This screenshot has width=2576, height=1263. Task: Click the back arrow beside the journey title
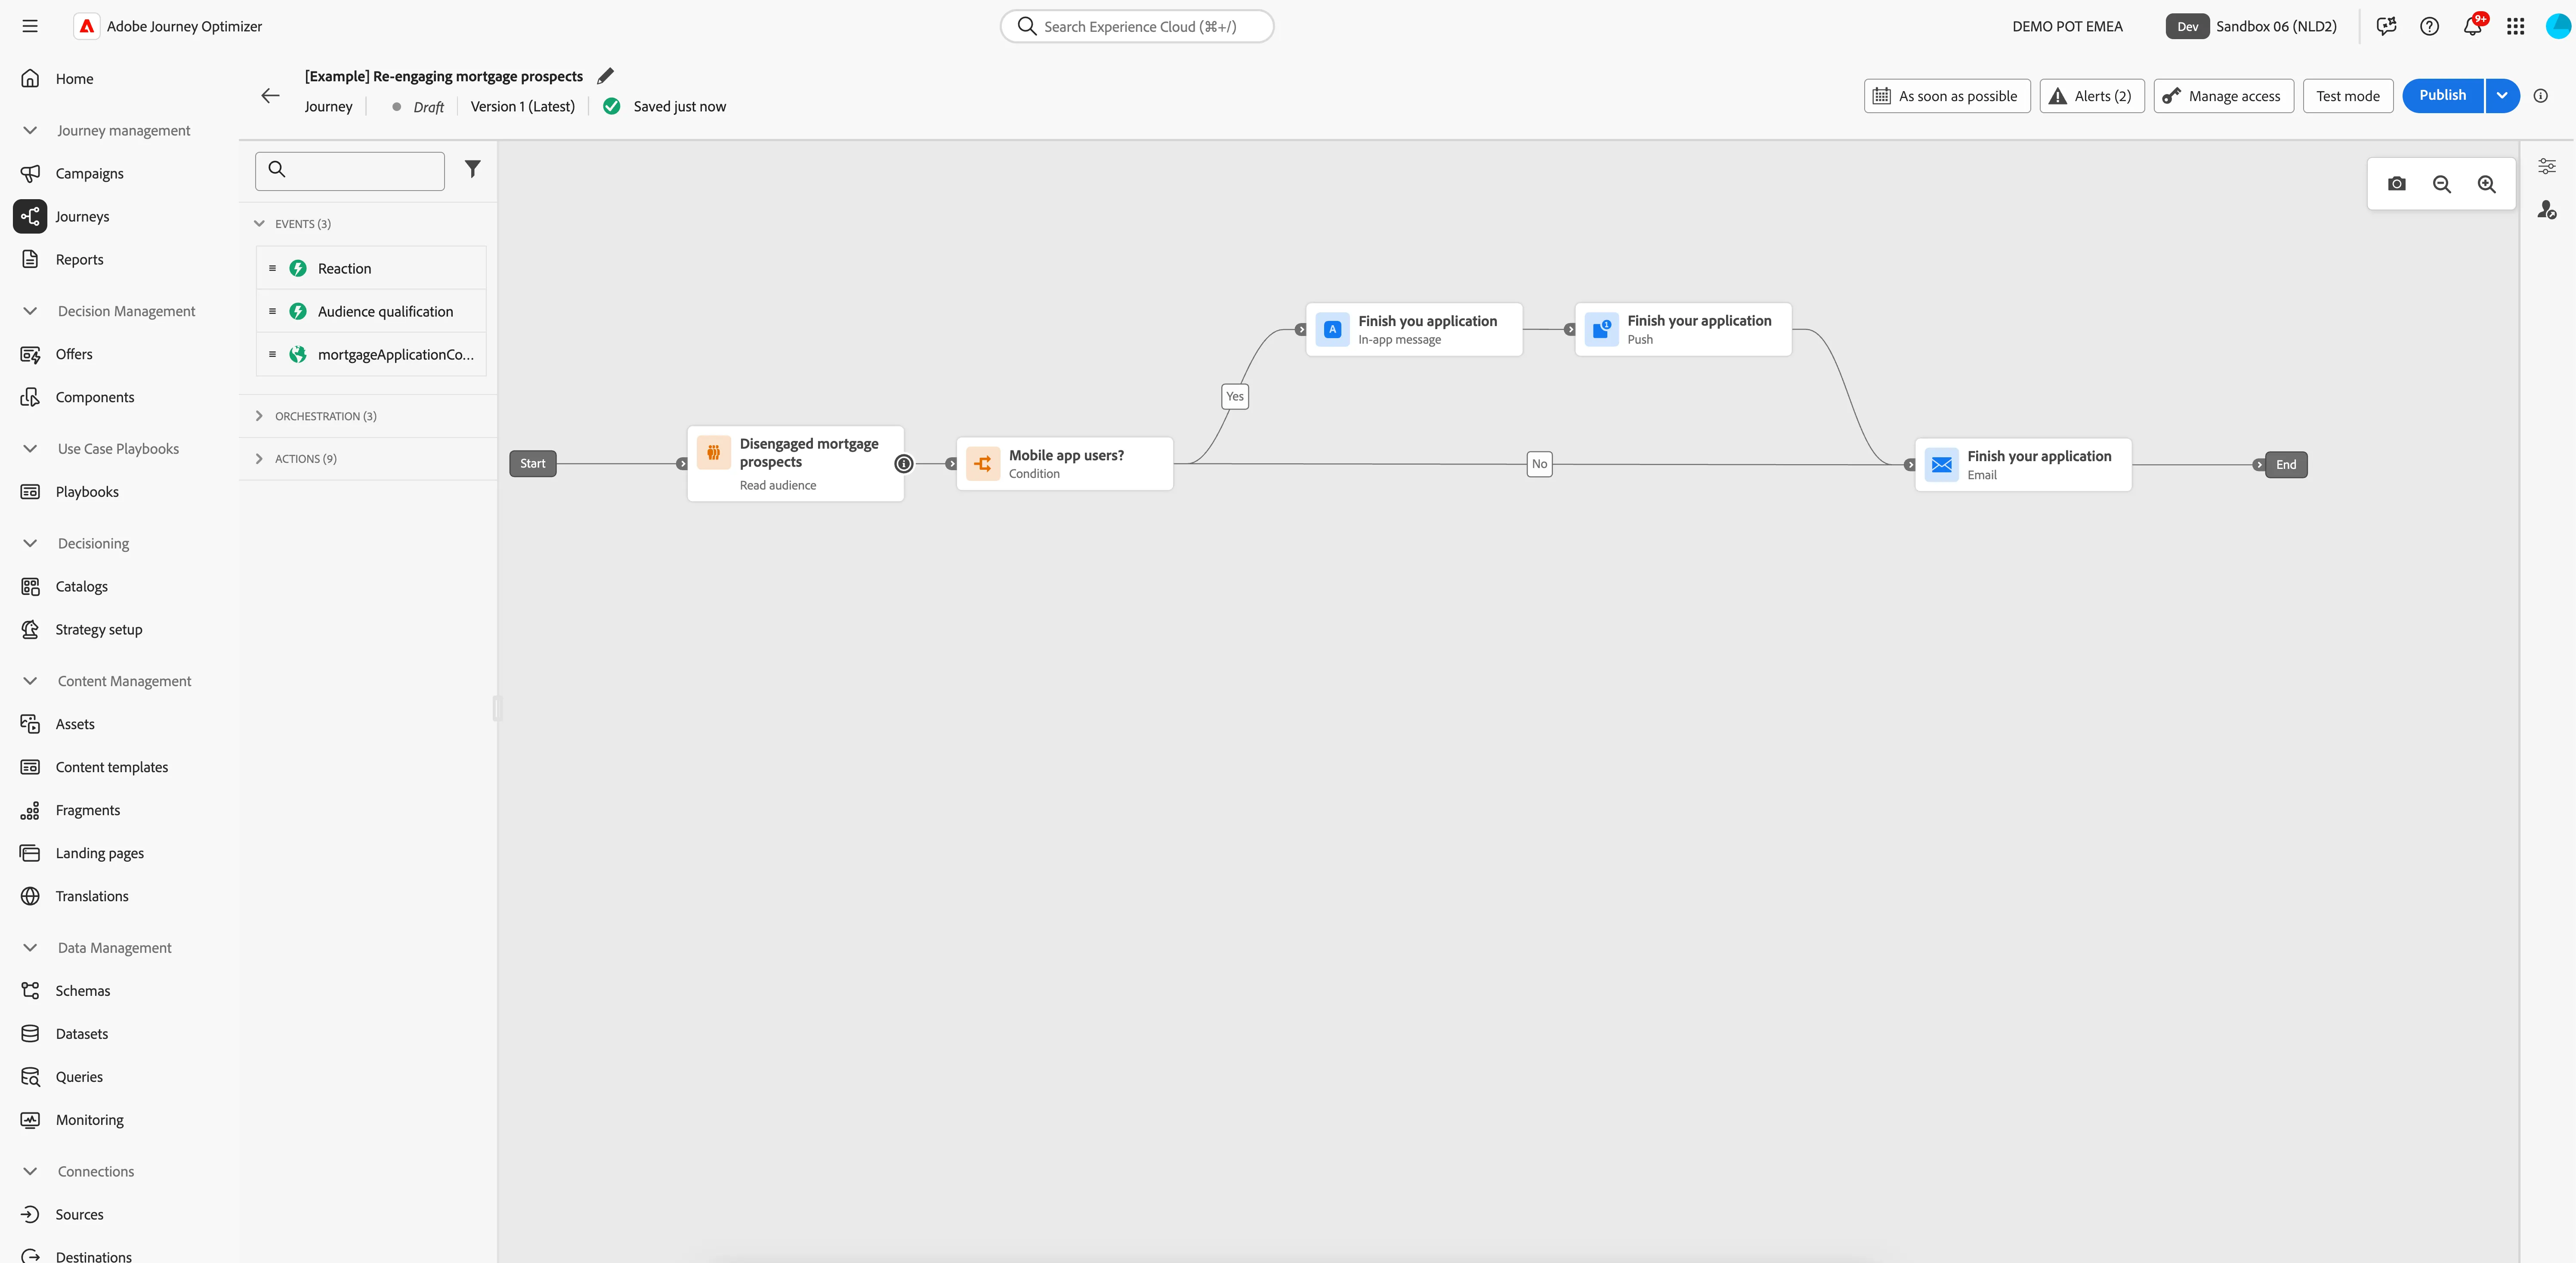click(270, 96)
